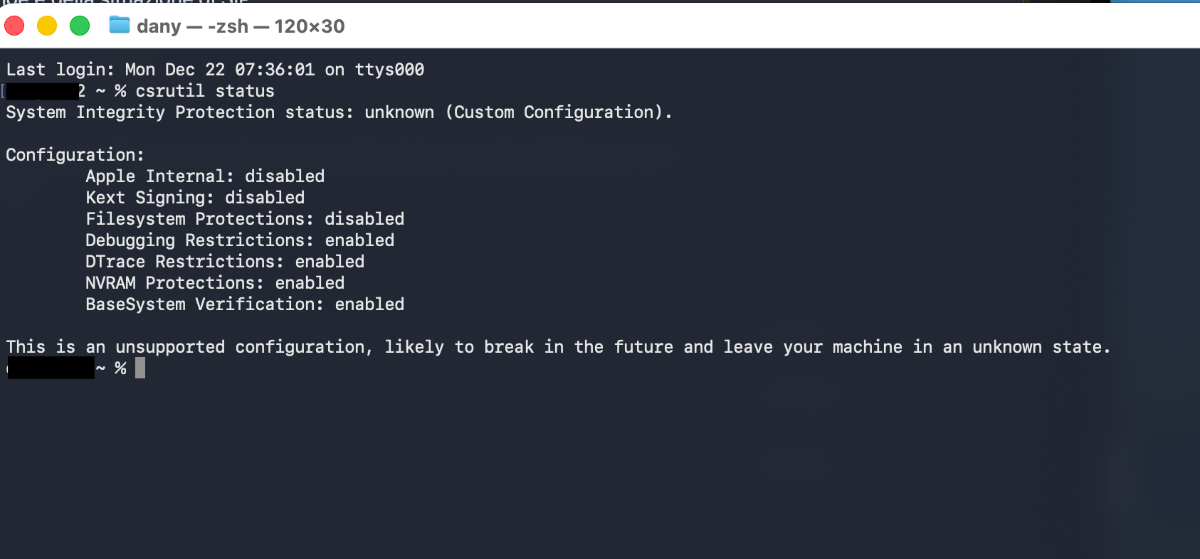1200x559 pixels.
Task: Click the "BaseSystem Verification: enabled" entry
Action: [245, 304]
